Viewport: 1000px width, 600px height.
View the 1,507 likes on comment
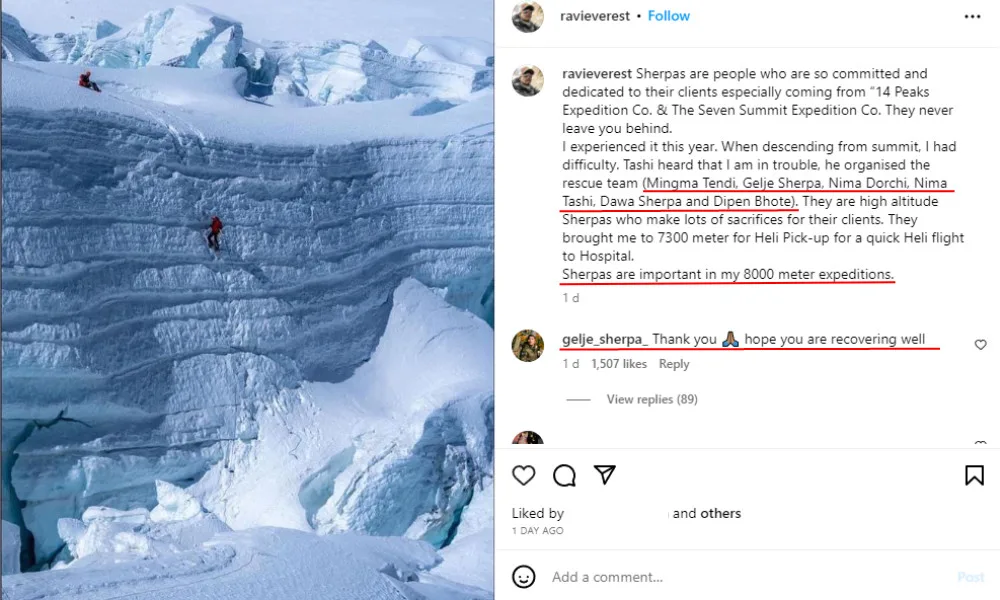[x=619, y=364]
